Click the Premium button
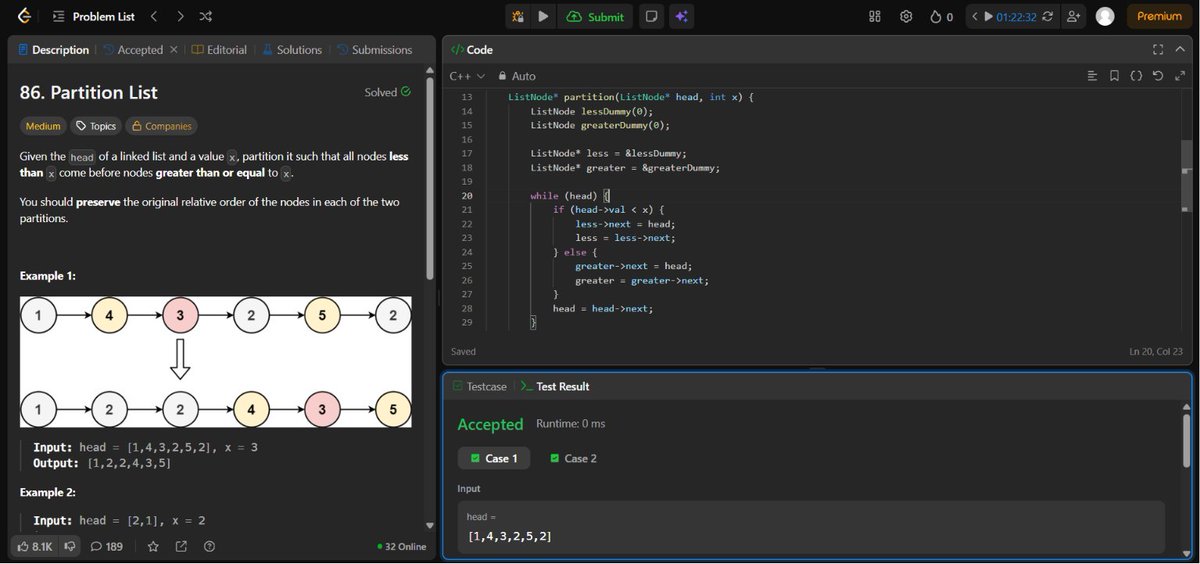Screen dimensions: 1200x564 pyautogui.click(x=1159, y=16)
